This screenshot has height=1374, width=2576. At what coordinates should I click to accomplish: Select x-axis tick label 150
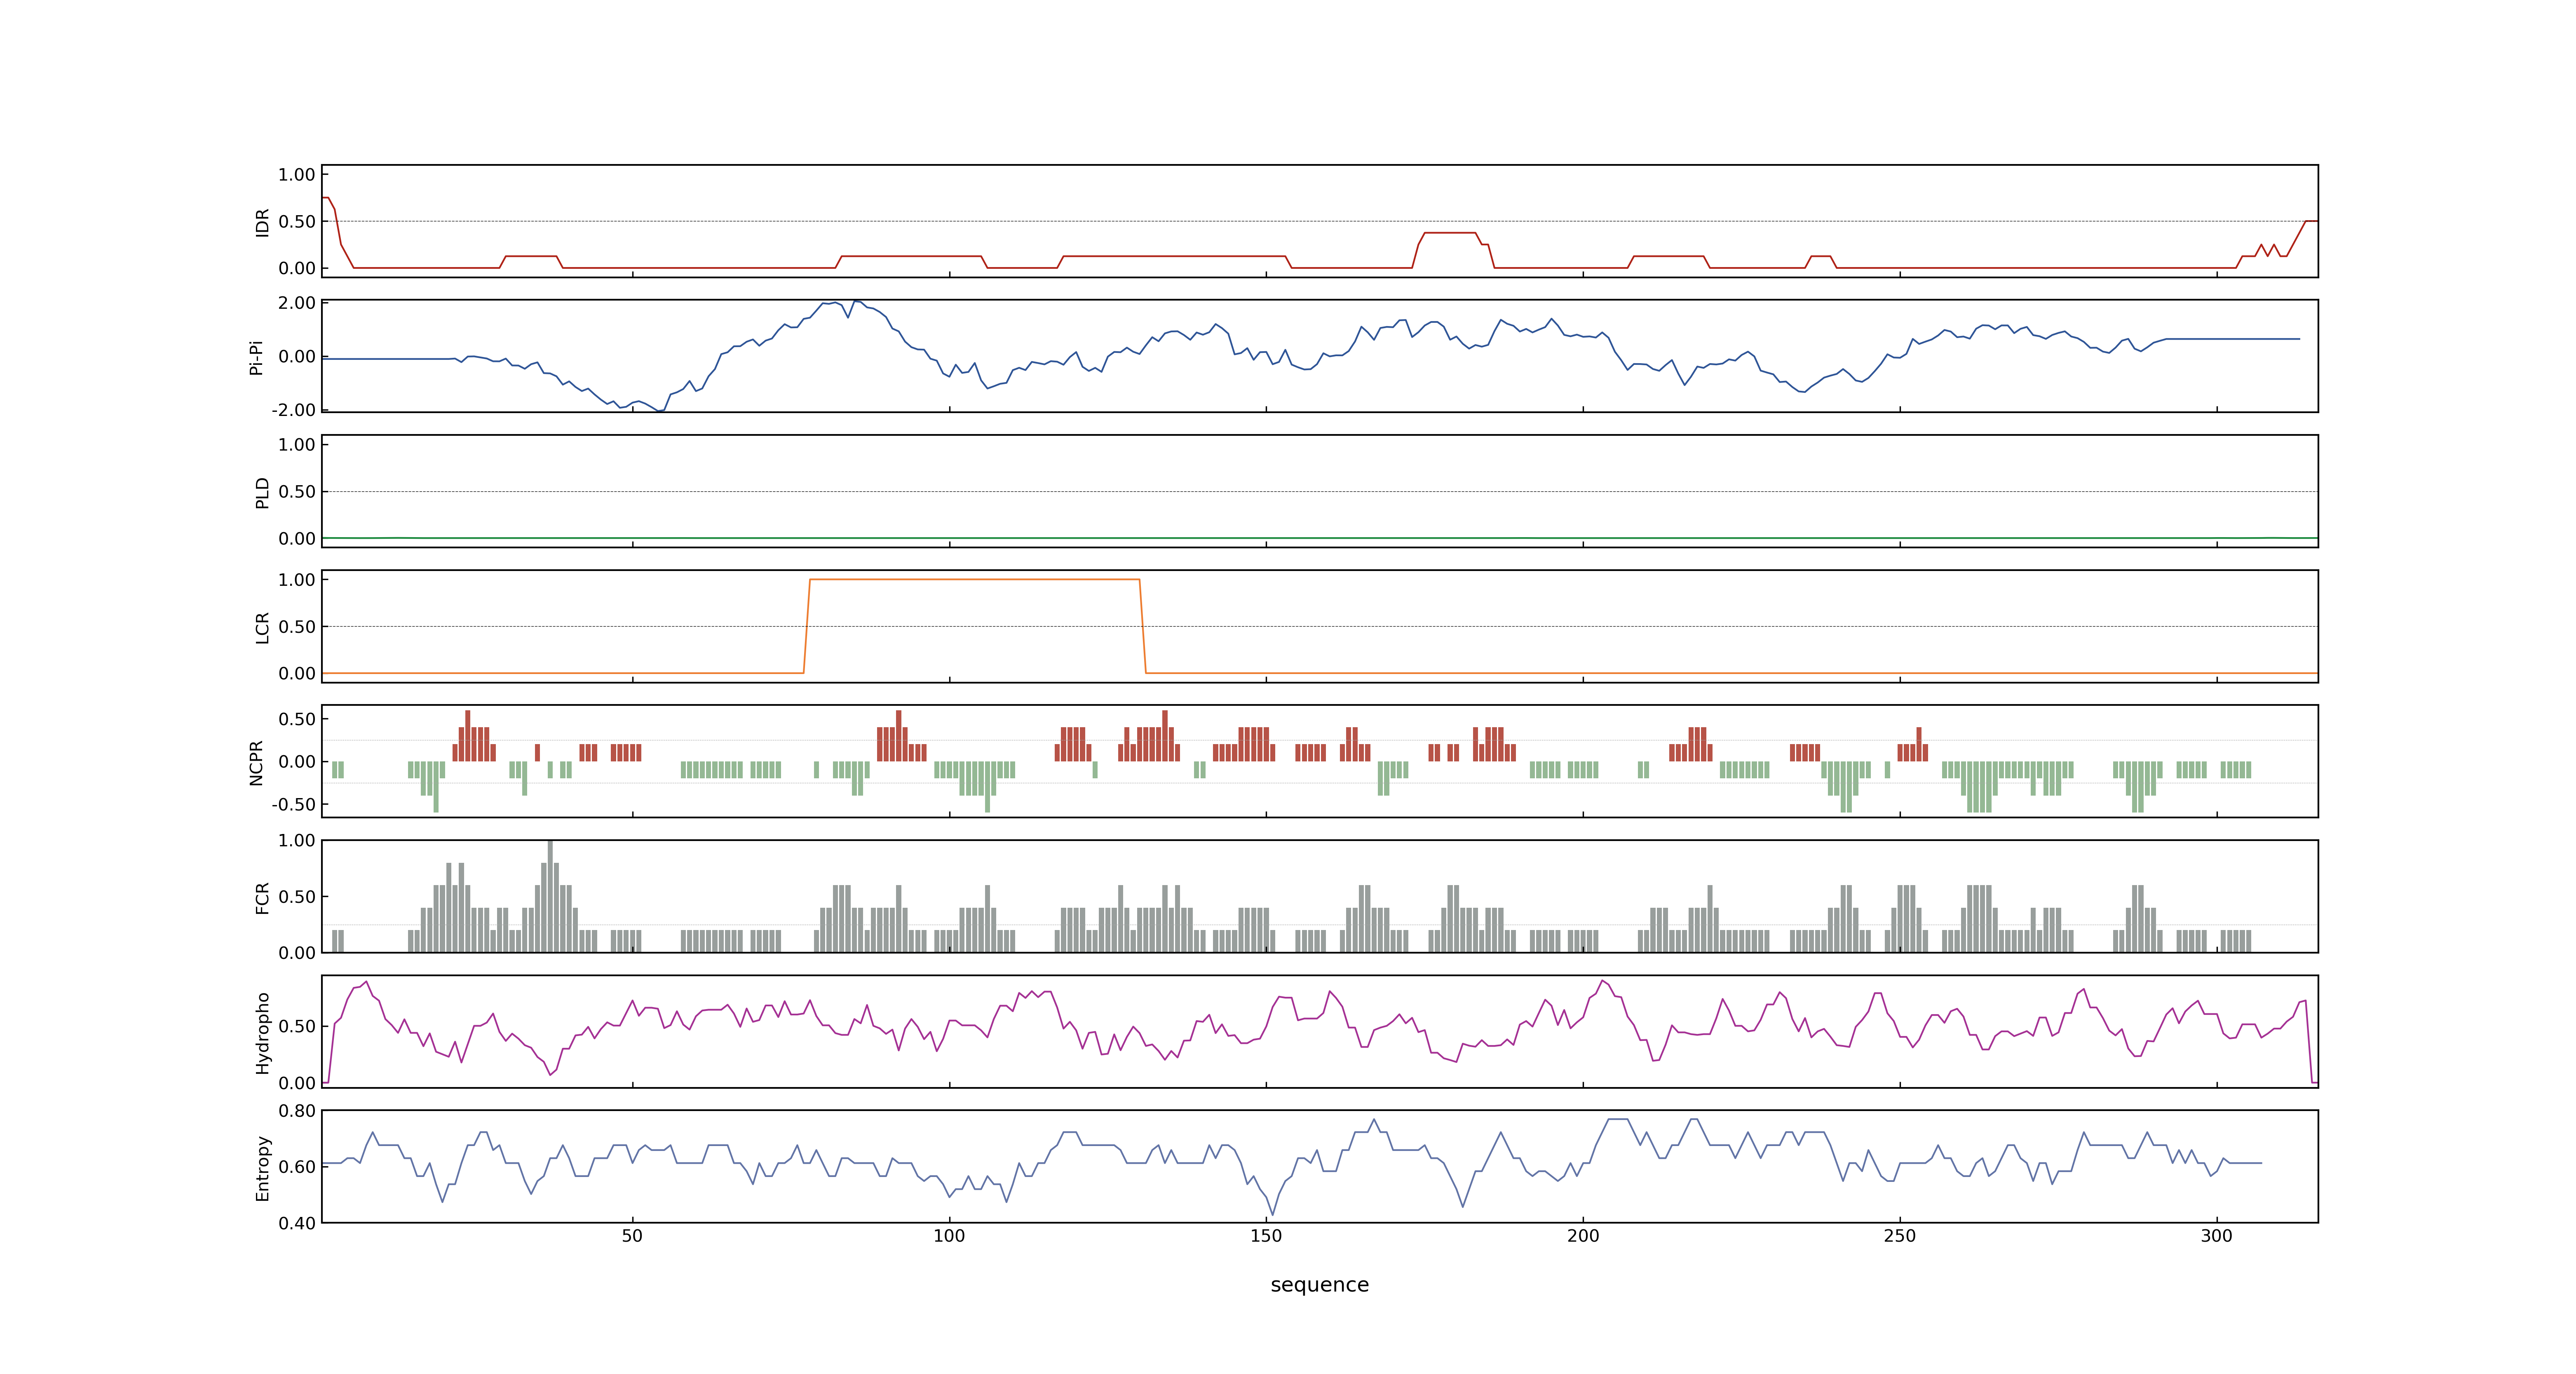coord(1266,1235)
